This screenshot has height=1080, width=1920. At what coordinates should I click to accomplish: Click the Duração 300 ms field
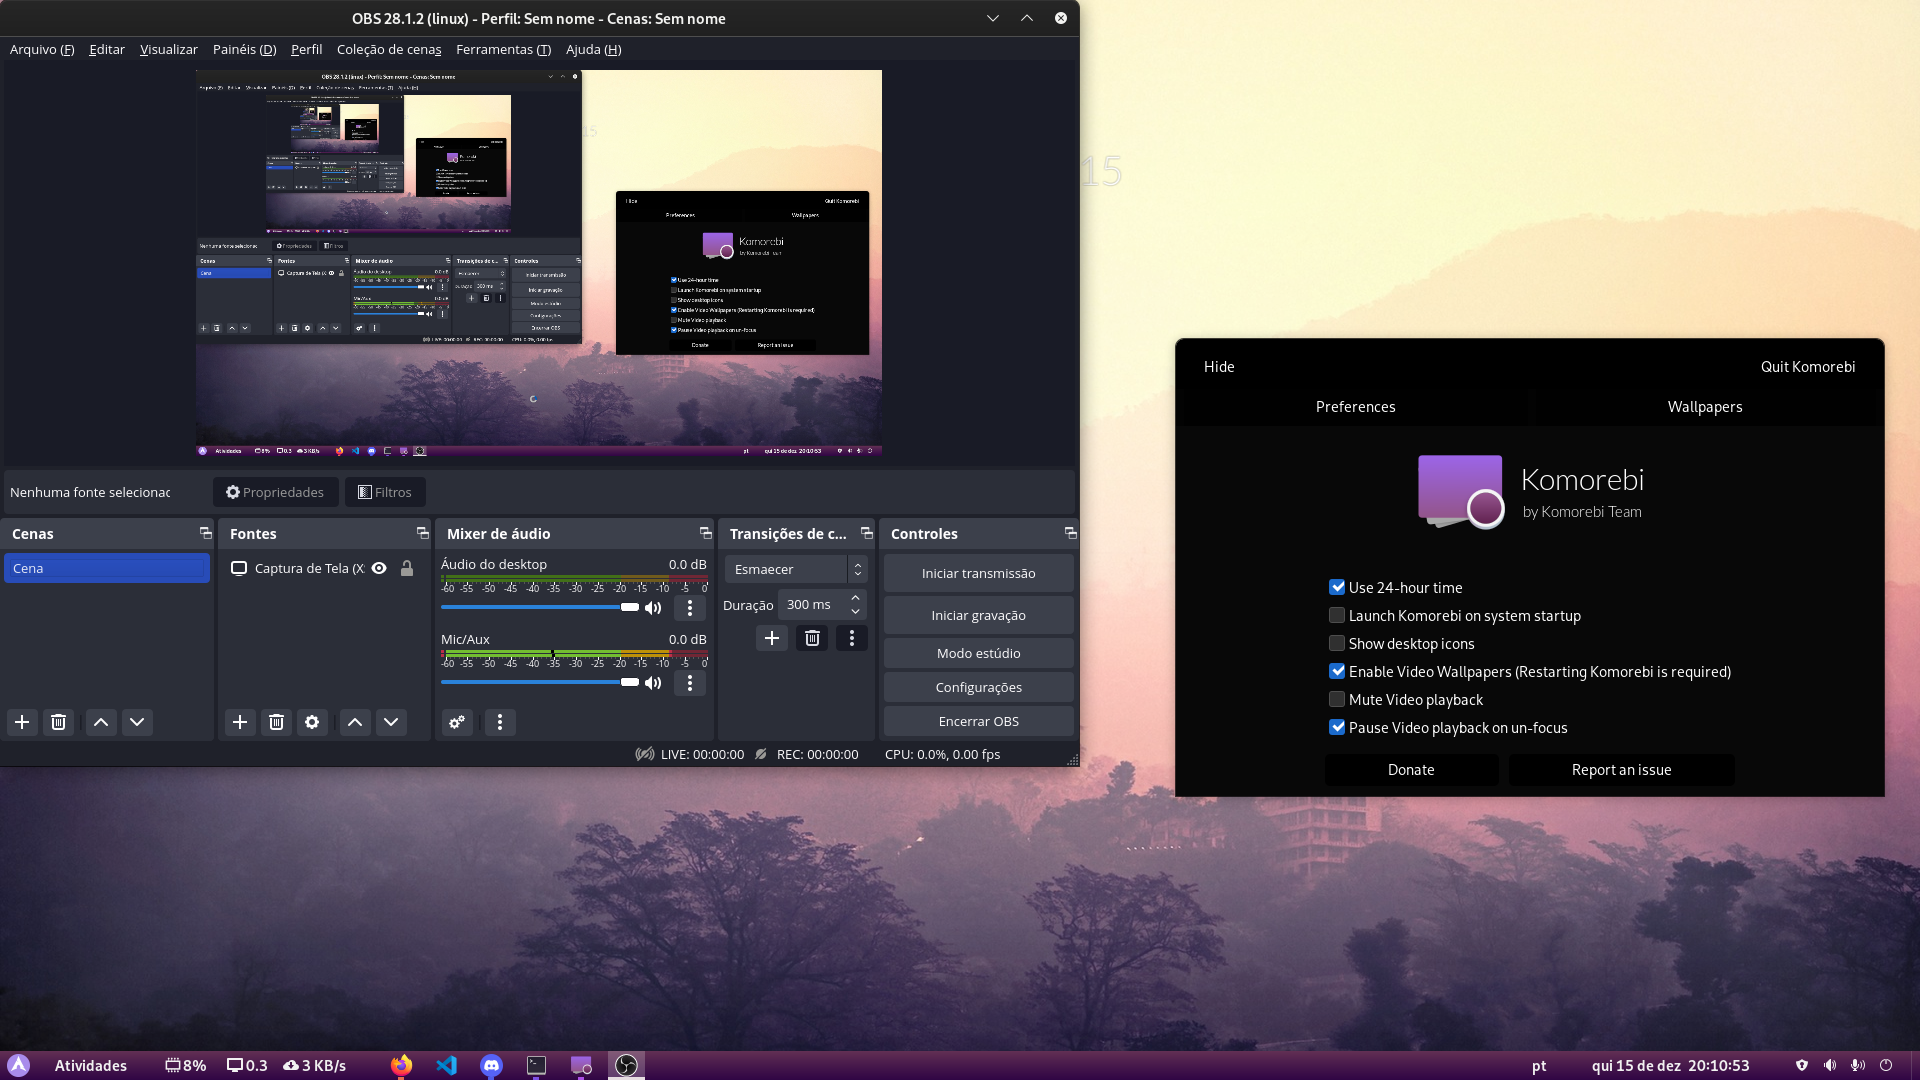[812, 605]
